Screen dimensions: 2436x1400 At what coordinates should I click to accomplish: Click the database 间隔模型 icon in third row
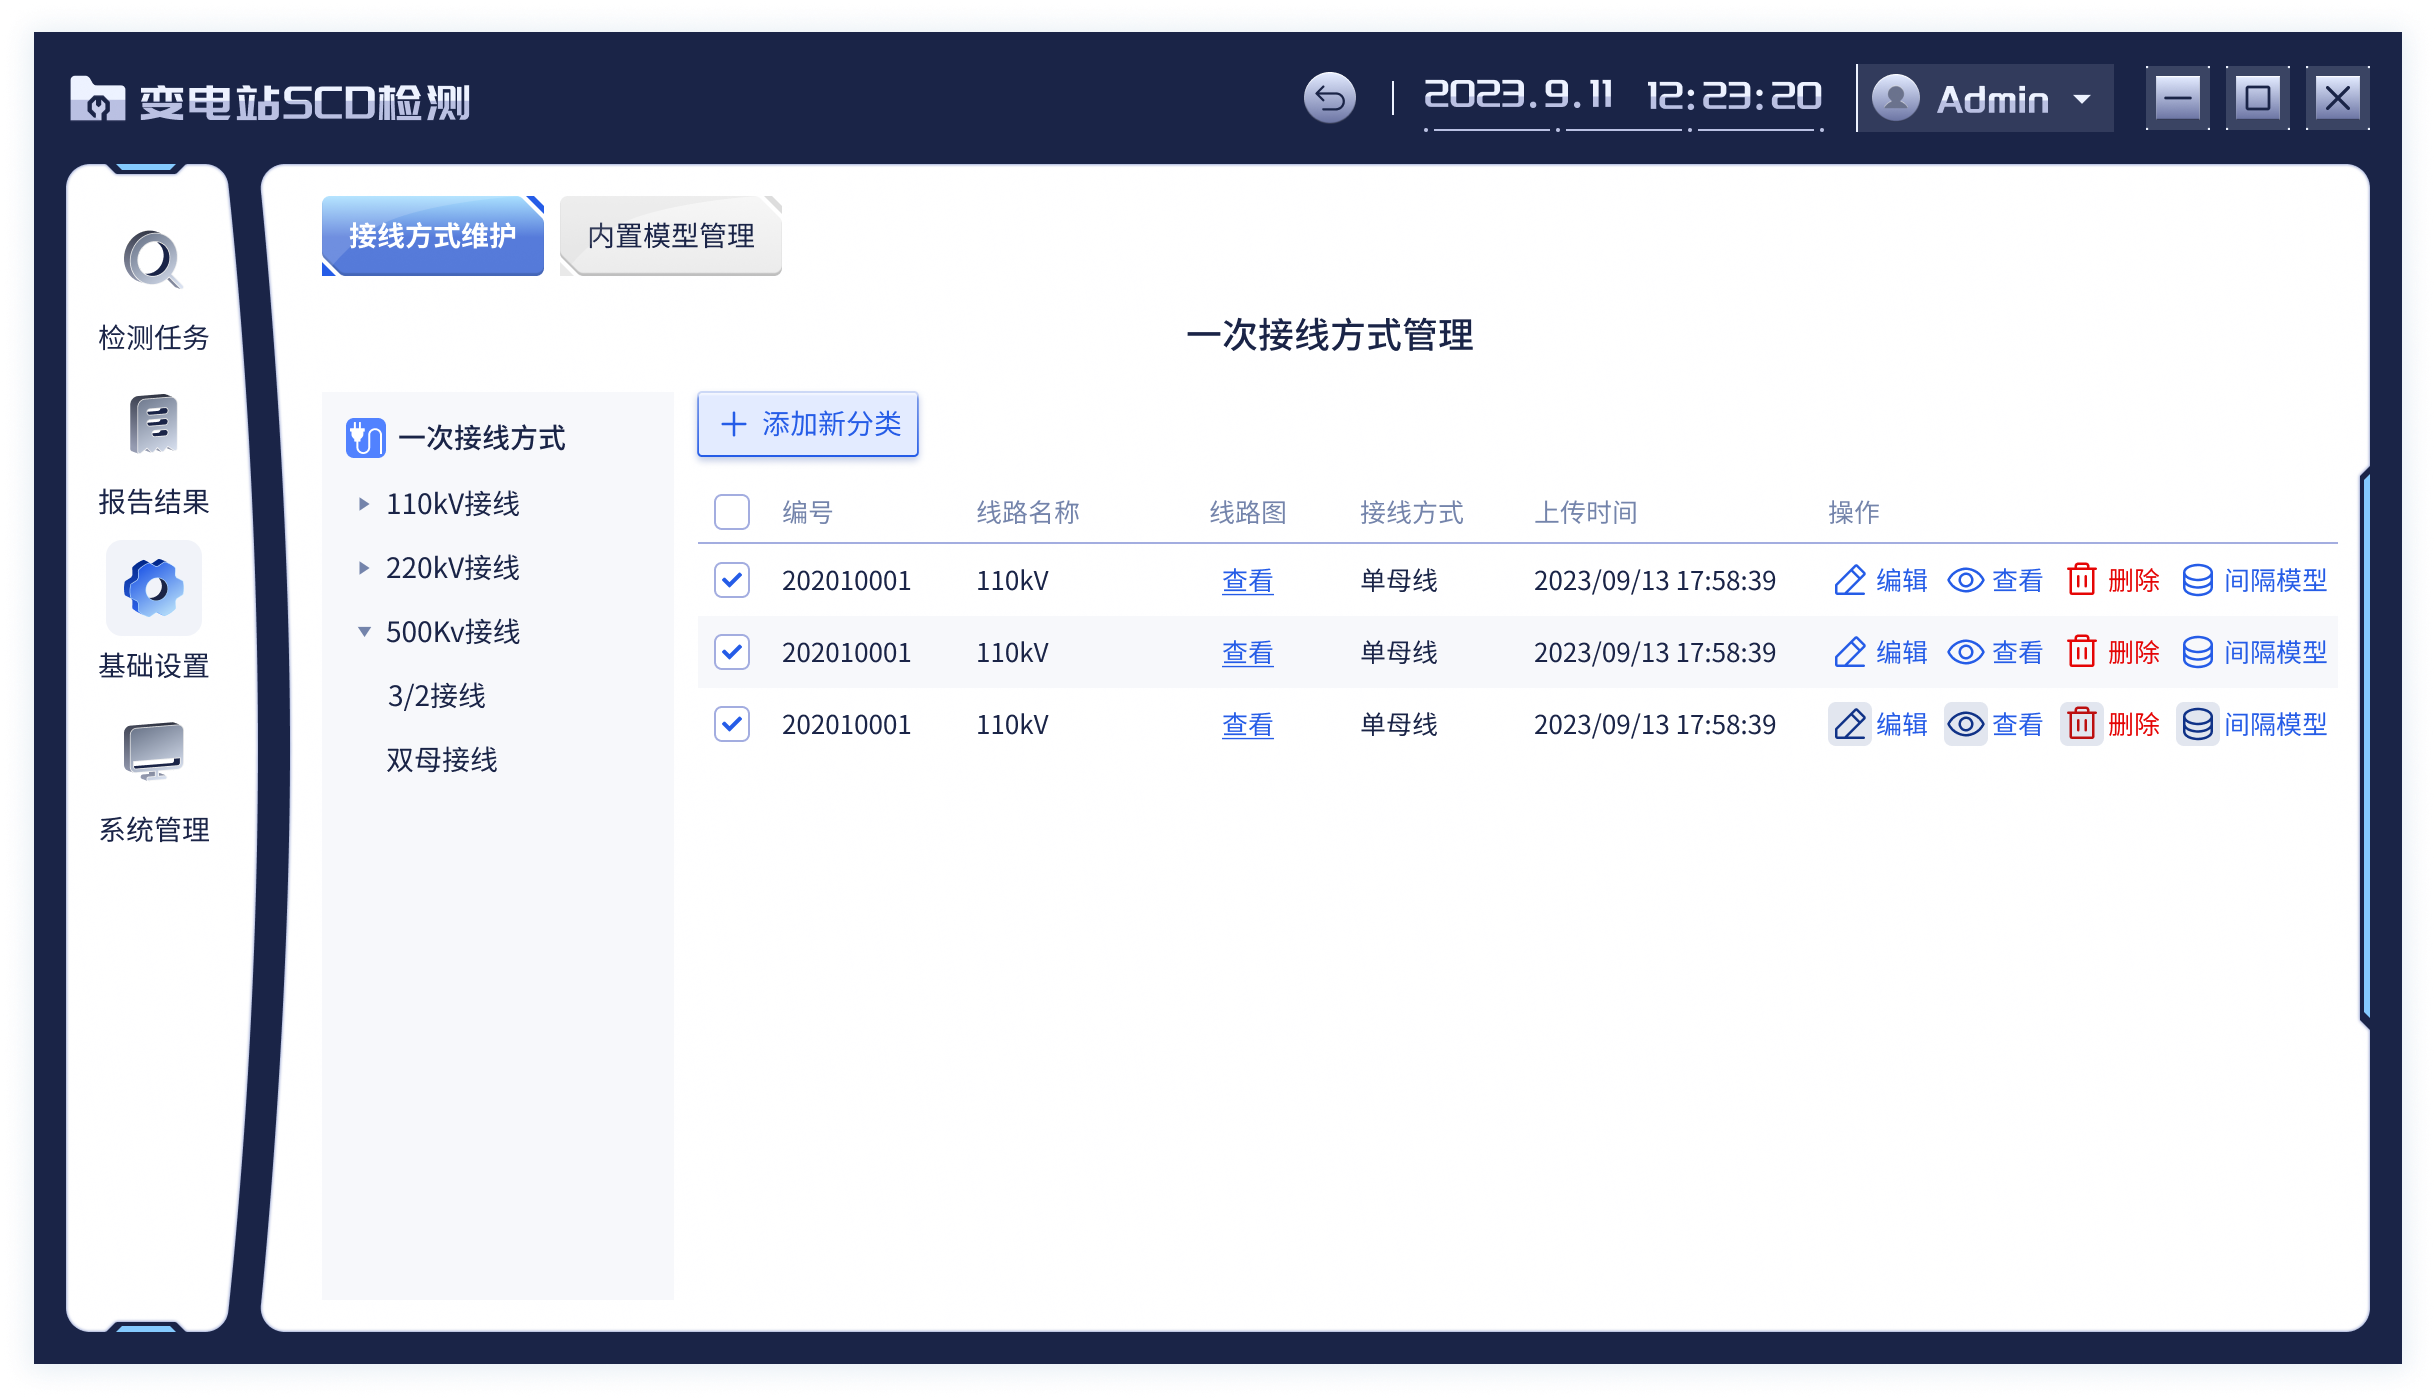[2197, 725]
